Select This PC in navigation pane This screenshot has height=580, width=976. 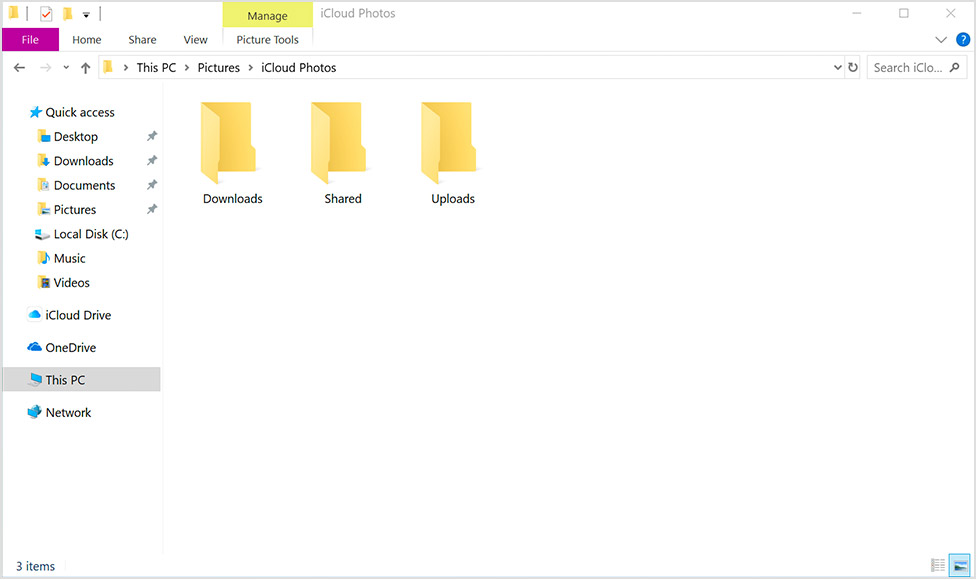point(82,380)
